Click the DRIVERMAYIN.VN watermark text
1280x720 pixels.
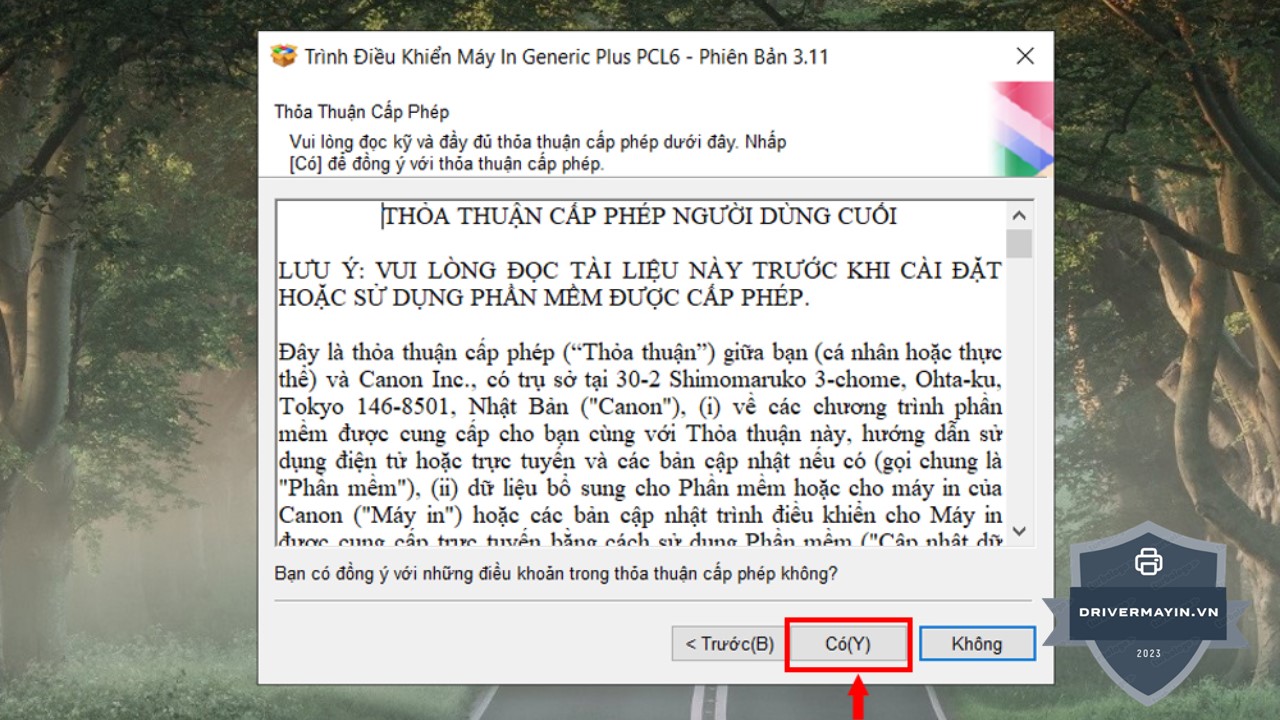point(1148,611)
